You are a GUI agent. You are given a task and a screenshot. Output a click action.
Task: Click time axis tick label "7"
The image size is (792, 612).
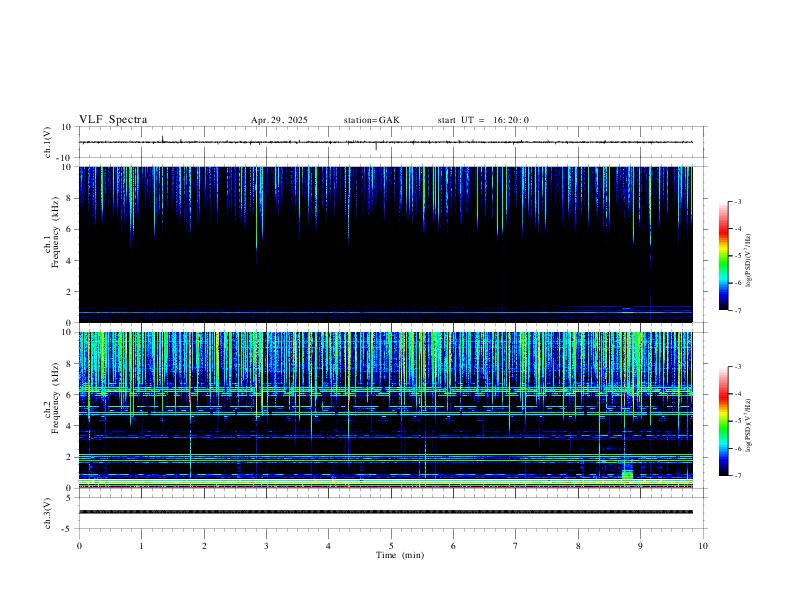tap(516, 546)
